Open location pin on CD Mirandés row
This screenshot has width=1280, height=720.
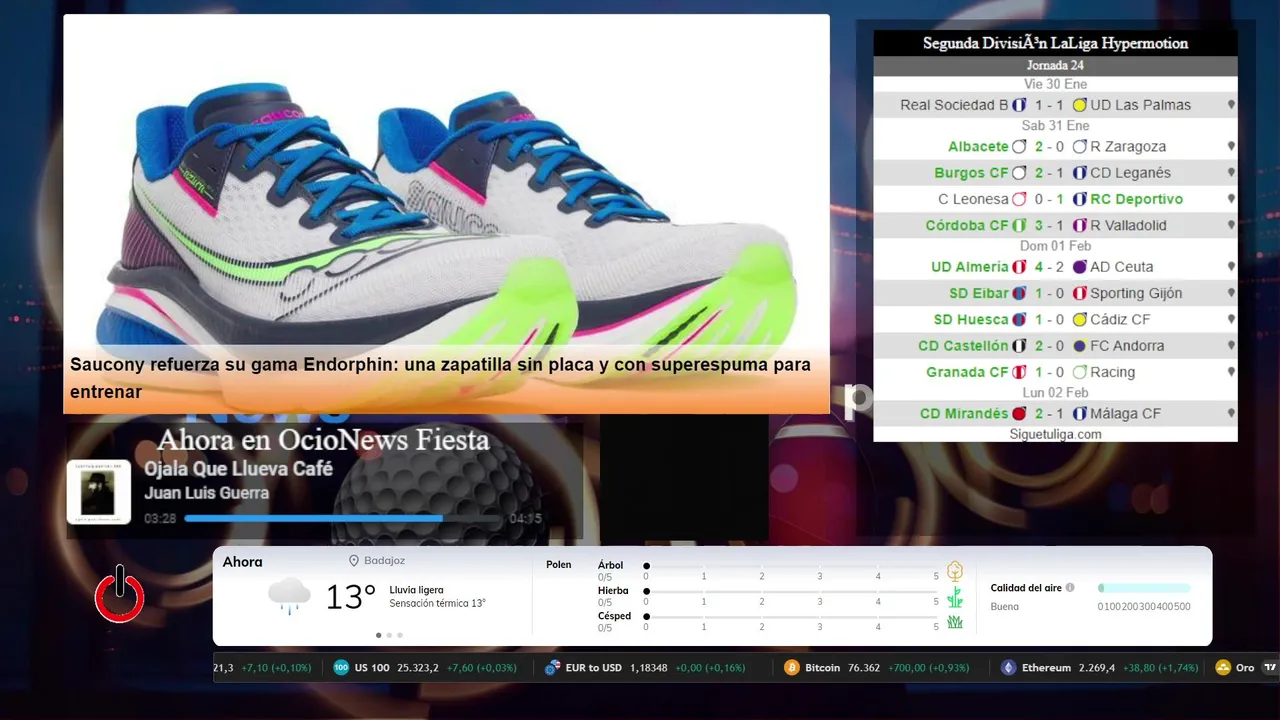[x=1231, y=414]
